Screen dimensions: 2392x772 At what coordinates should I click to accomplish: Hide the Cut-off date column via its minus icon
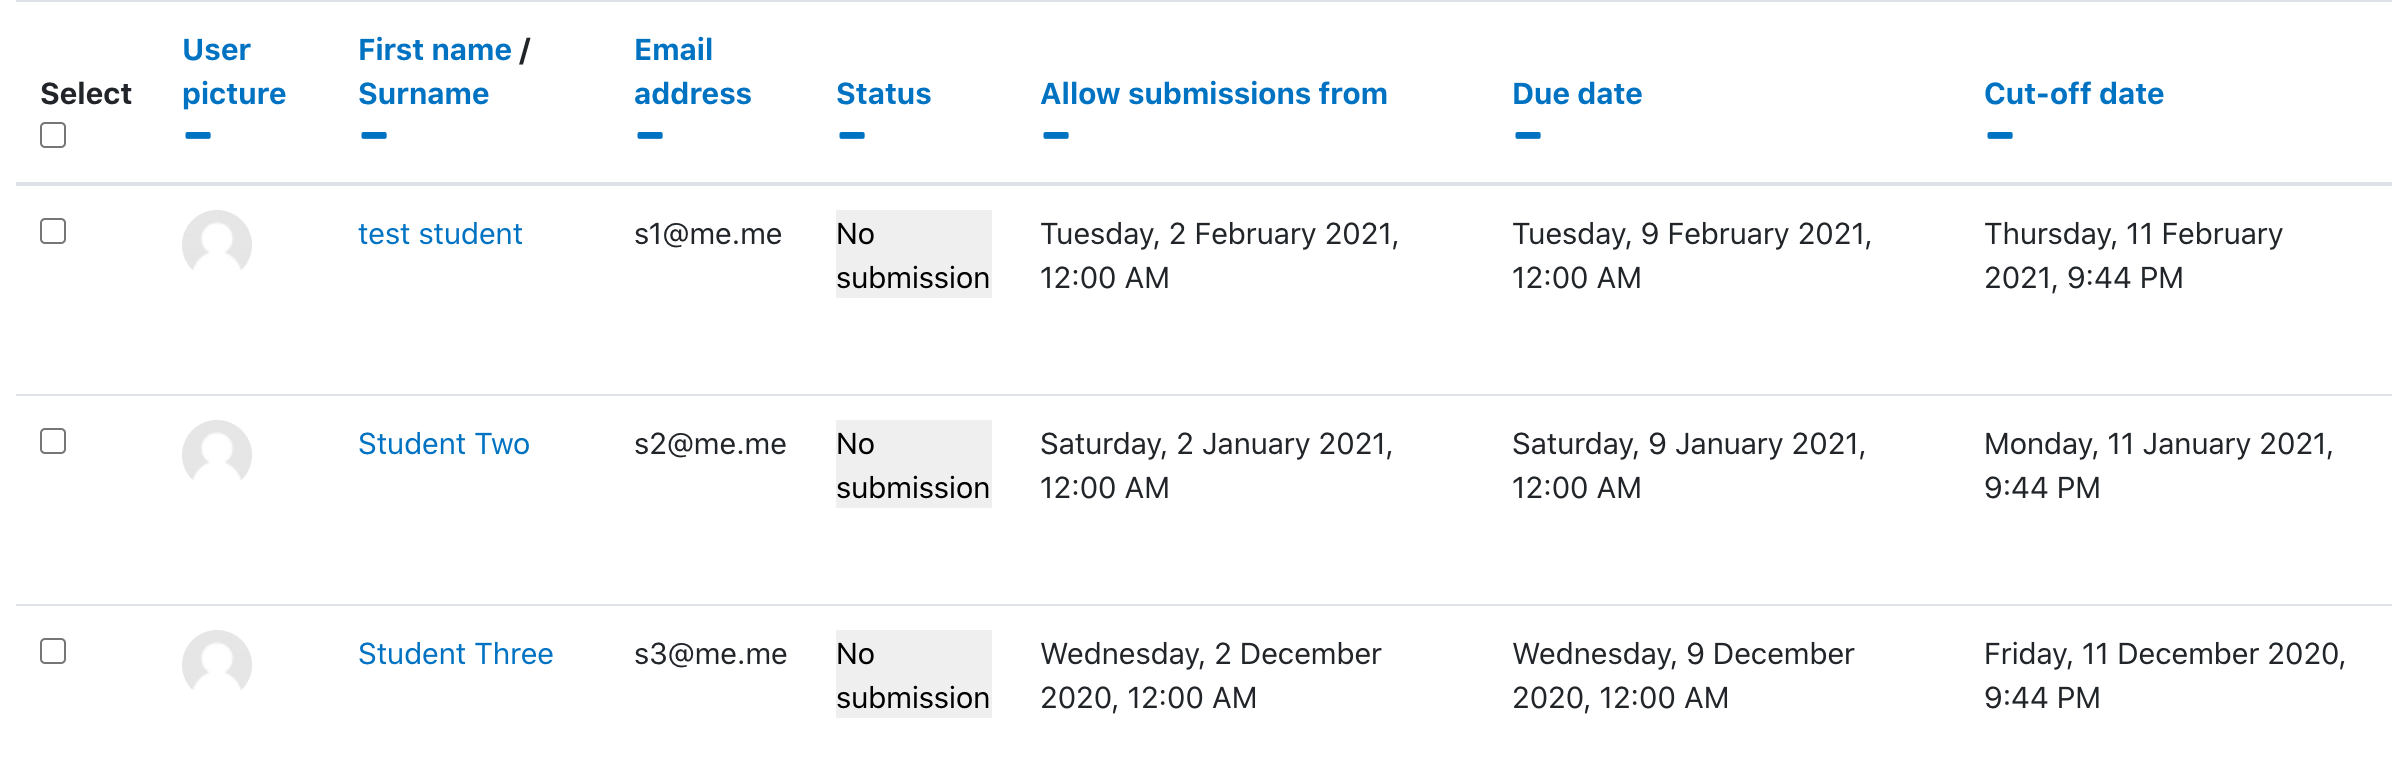point(2000,135)
